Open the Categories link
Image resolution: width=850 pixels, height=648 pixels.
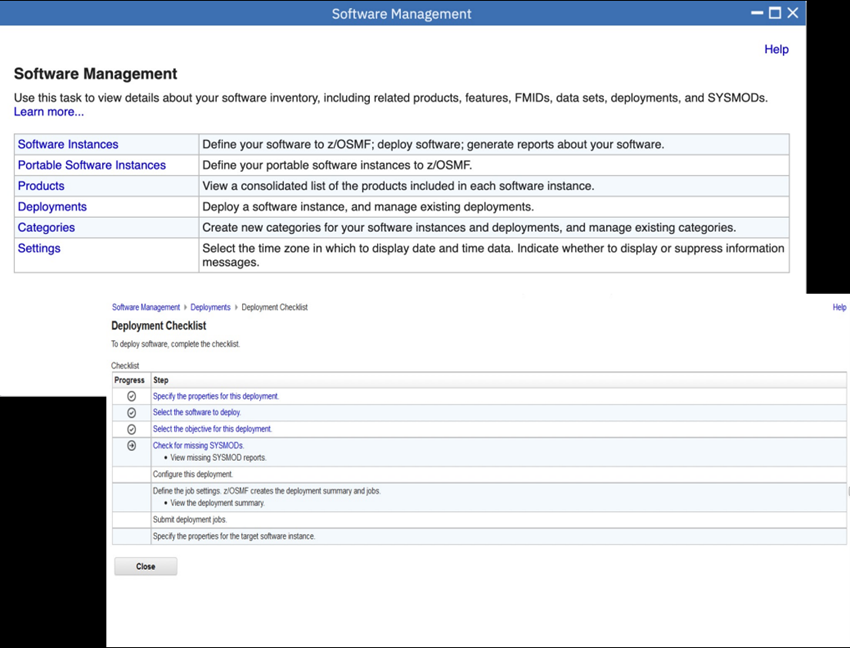(x=46, y=227)
